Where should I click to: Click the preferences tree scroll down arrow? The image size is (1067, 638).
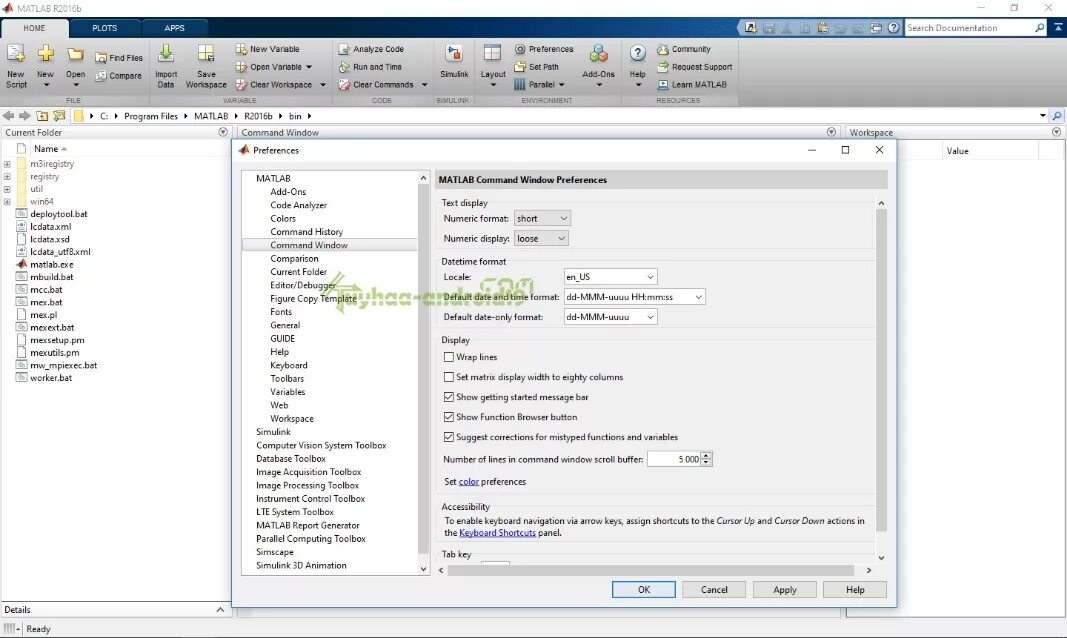point(423,569)
